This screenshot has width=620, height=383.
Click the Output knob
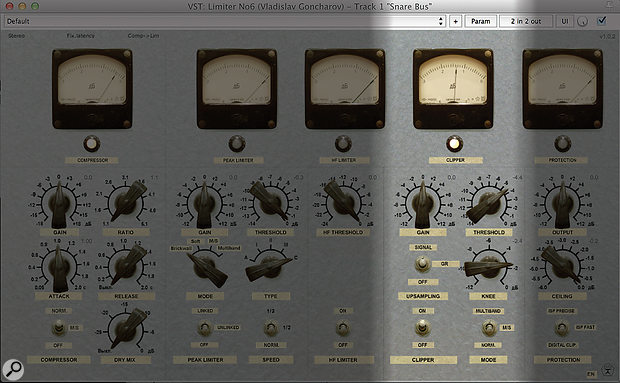562,204
